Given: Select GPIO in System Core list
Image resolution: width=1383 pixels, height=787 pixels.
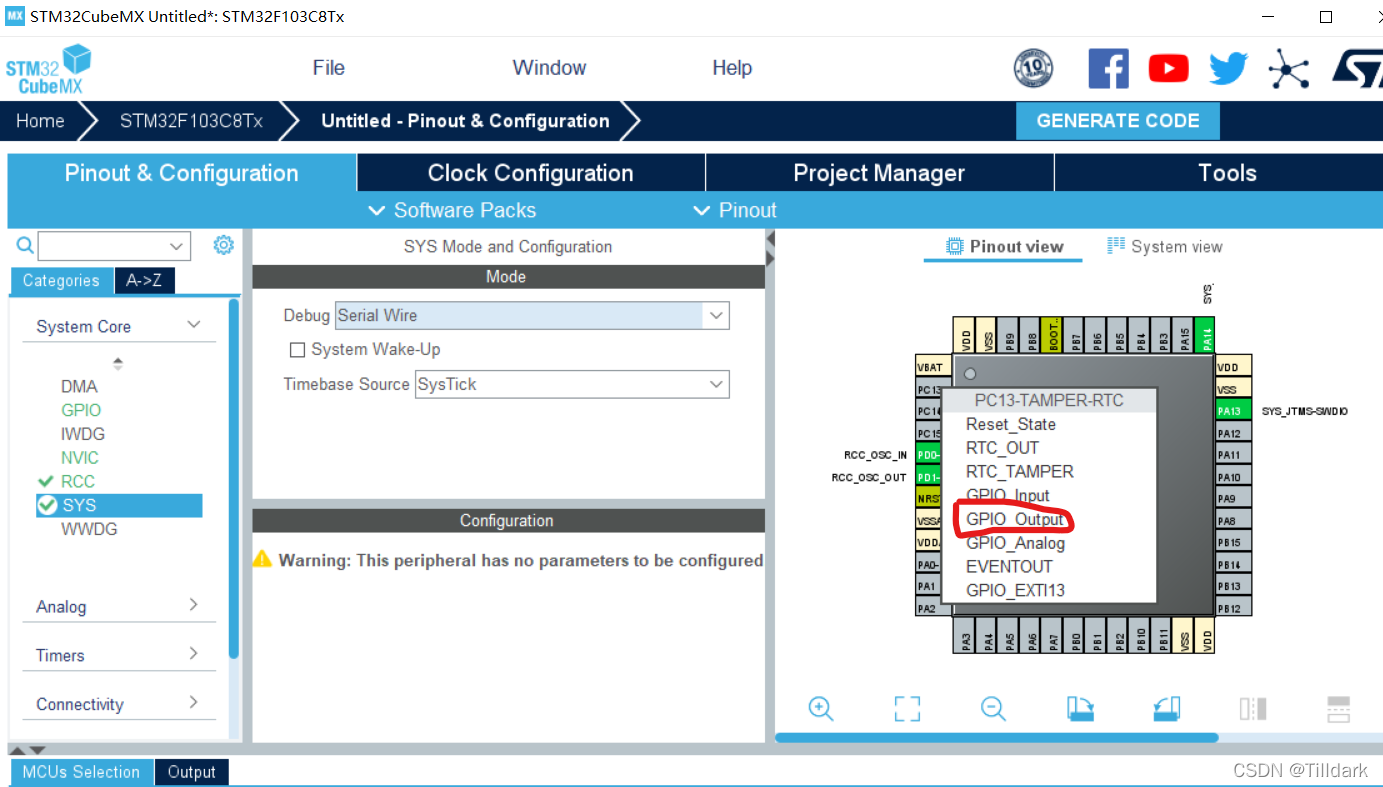Looking at the screenshot, I should [81, 410].
